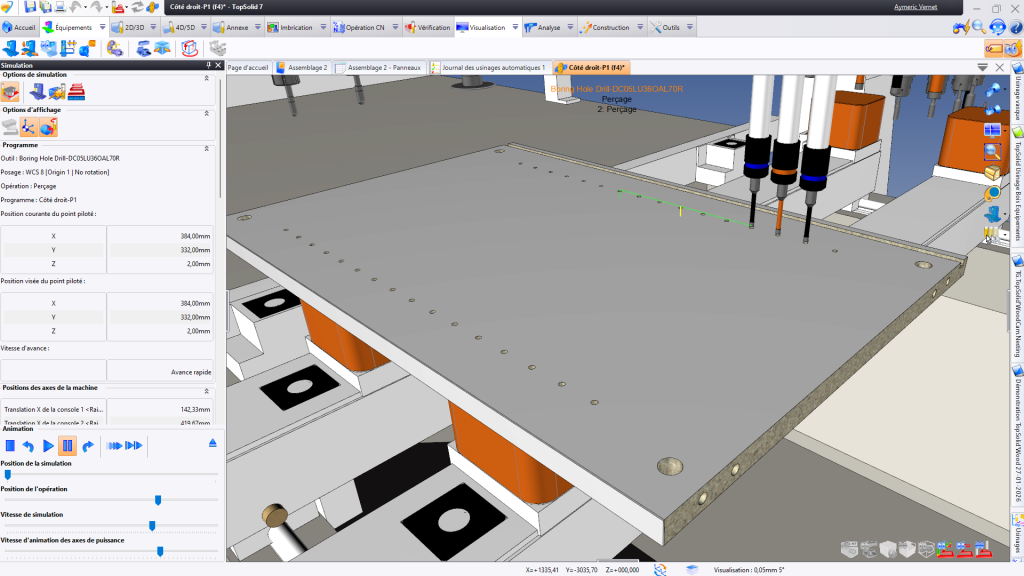Click the fast-forward to next operation button
Screen dimensions: 1024x576
(x=114, y=446)
